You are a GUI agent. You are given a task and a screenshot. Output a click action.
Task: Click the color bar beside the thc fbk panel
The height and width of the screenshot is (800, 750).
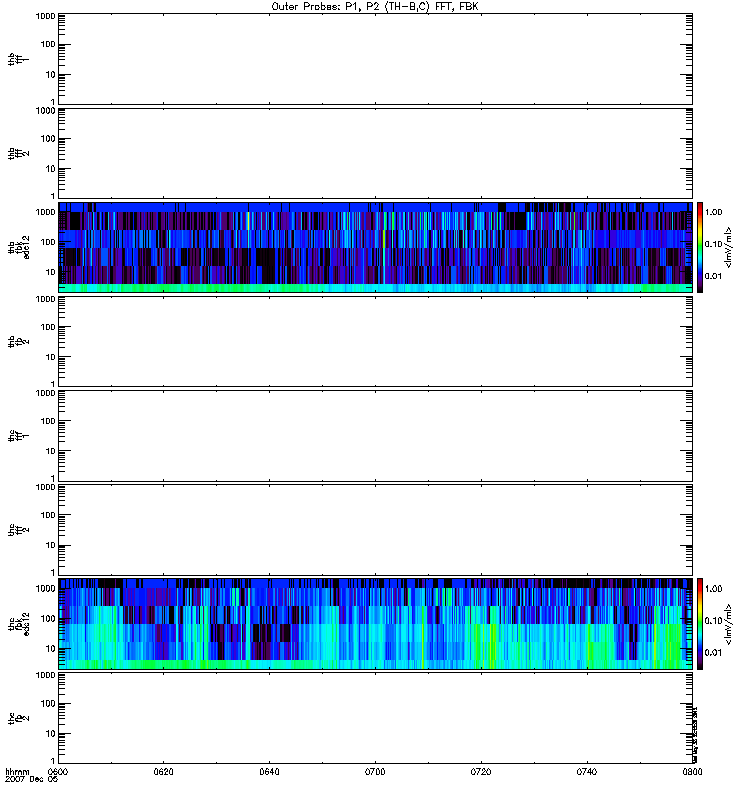700,624
